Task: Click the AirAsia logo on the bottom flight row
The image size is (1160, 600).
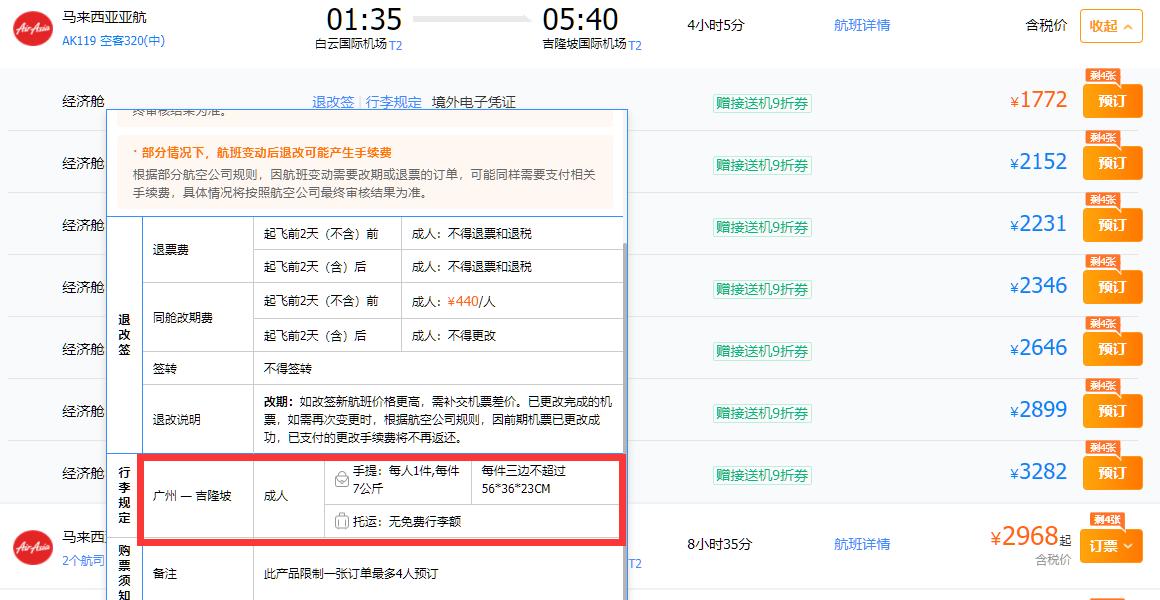Action: click(x=31, y=549)
